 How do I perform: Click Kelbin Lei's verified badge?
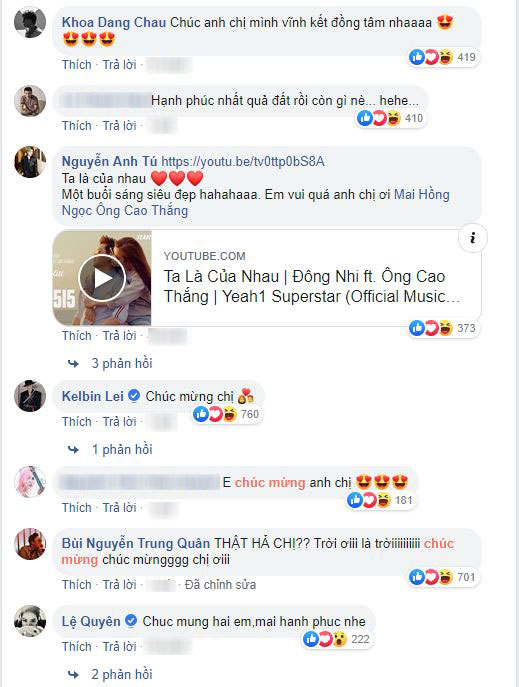134,396
